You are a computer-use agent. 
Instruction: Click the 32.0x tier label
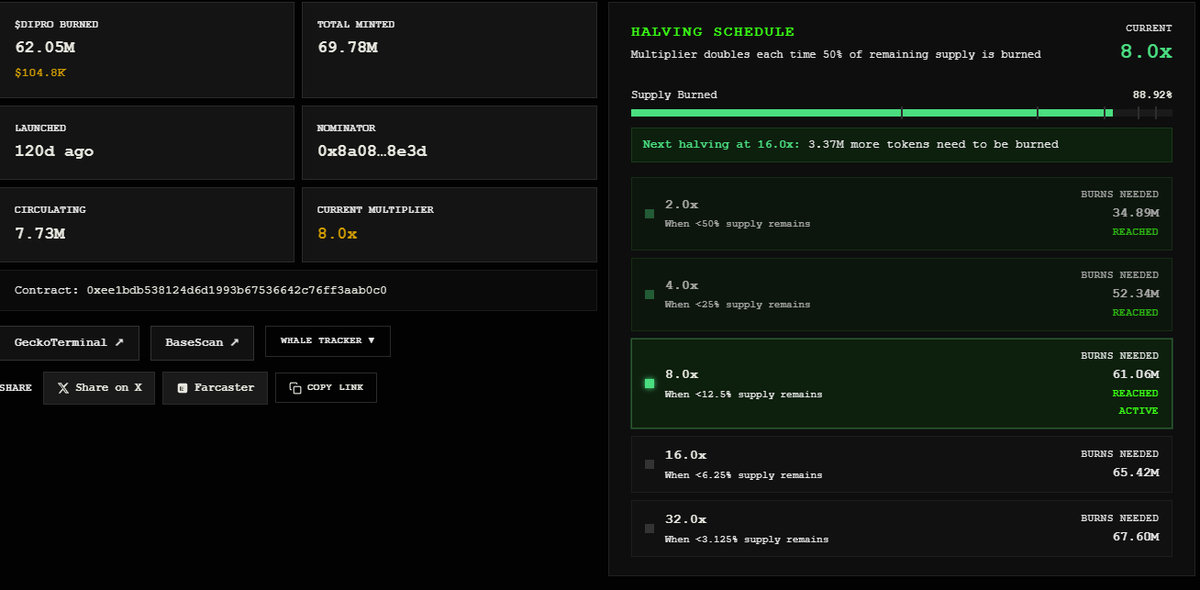686,519
